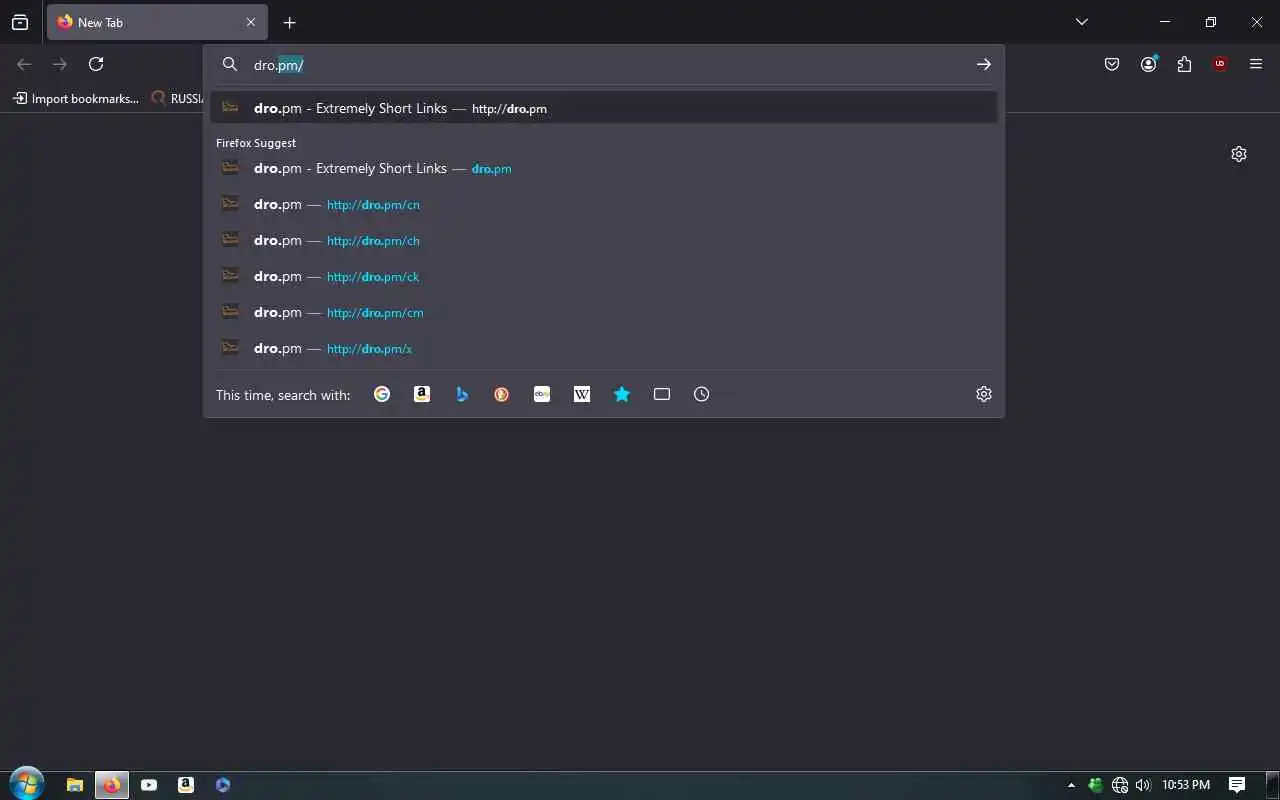Search with Bing this time

tap(462, 394)
